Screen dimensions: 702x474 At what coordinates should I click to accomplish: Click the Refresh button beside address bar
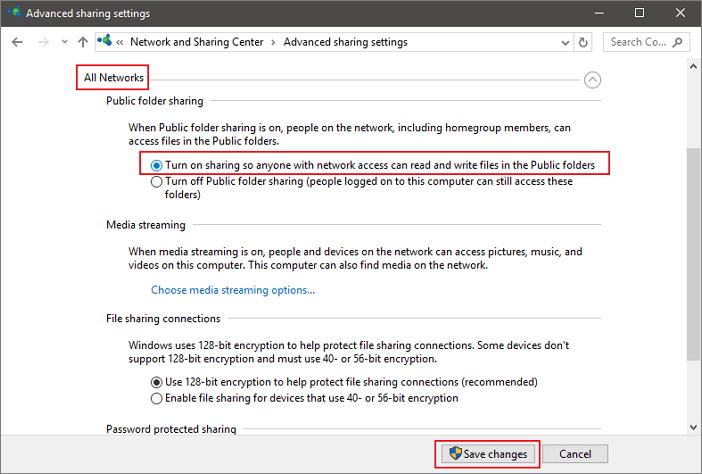coord(584,42)
